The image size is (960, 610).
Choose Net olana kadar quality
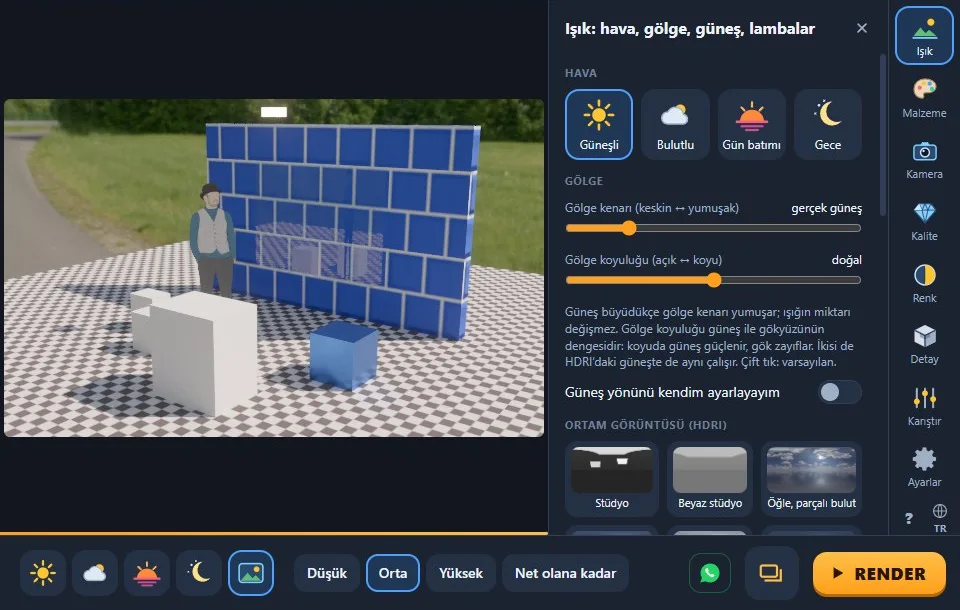coord(565,573)
